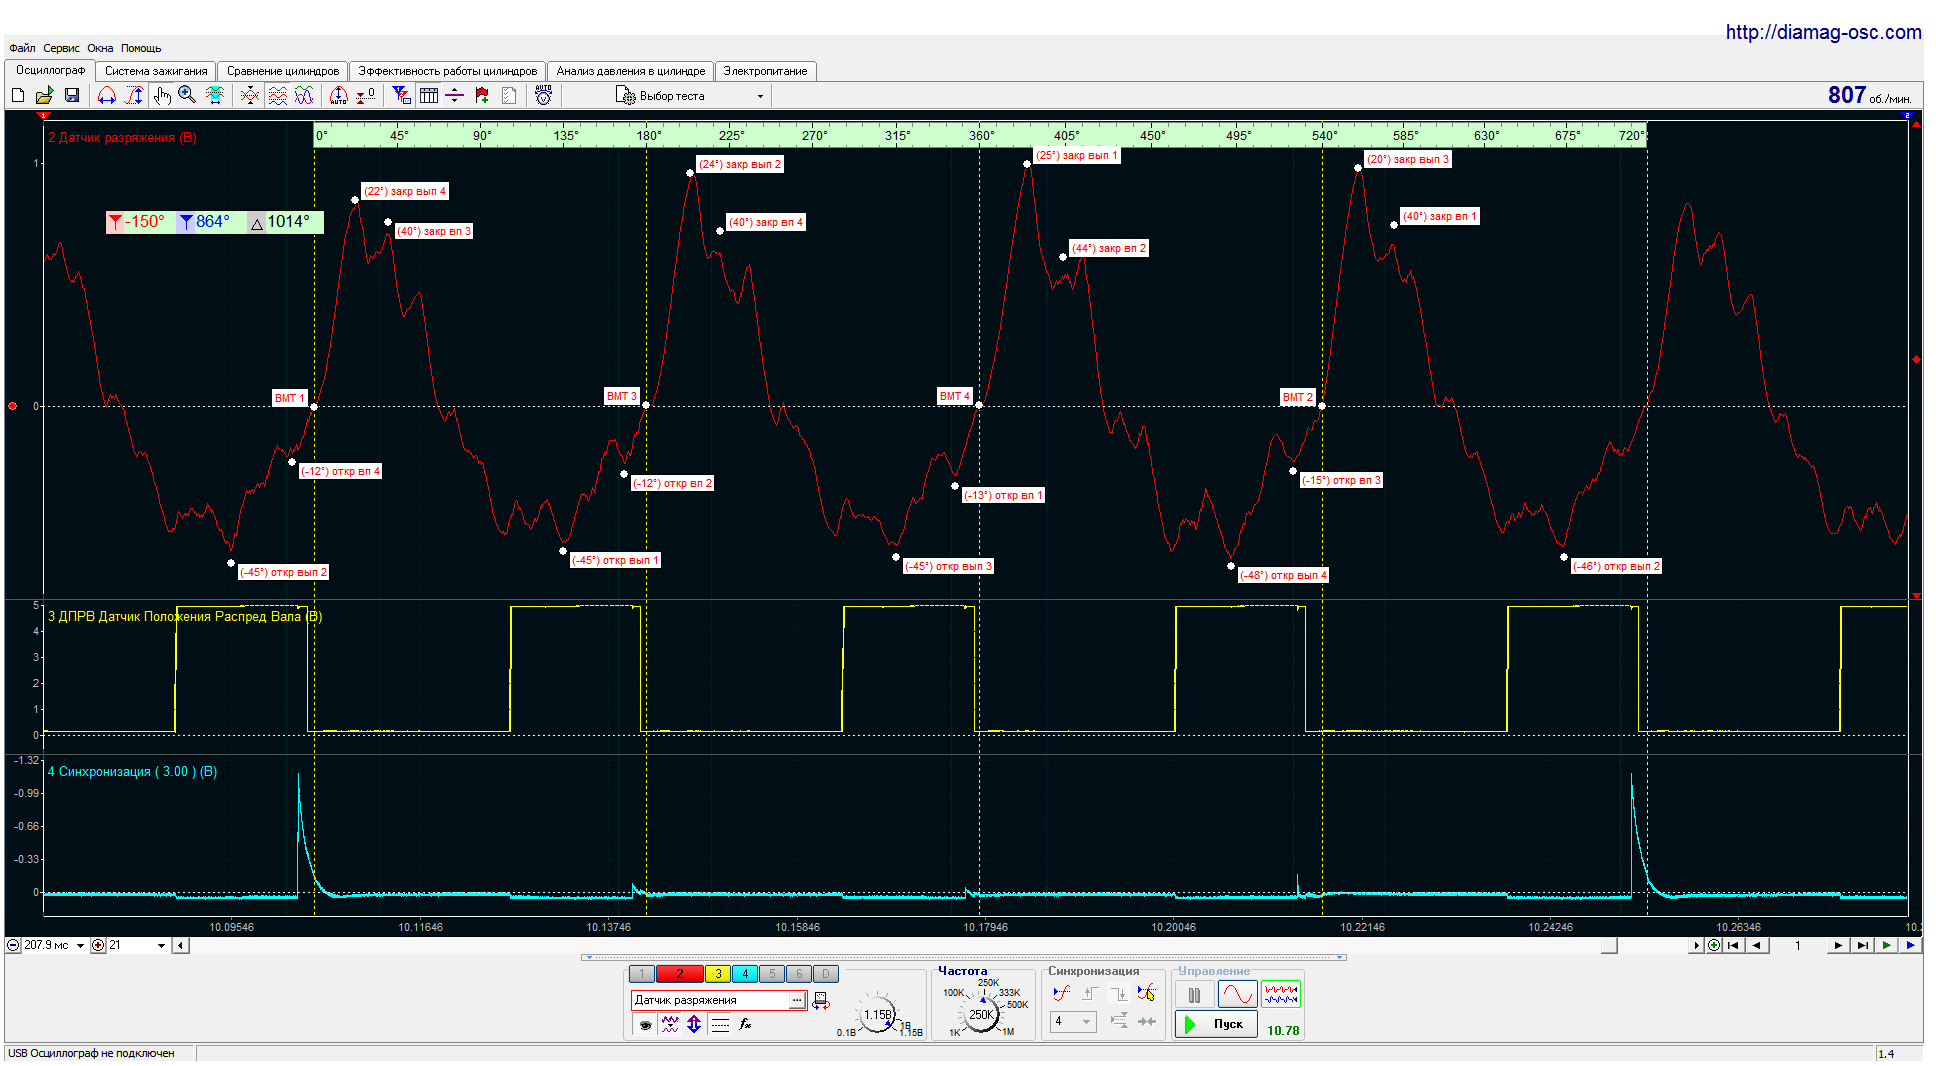Toggle channel visibility eye icon
1936x1066 pixels.
(x=646, y=1024)
